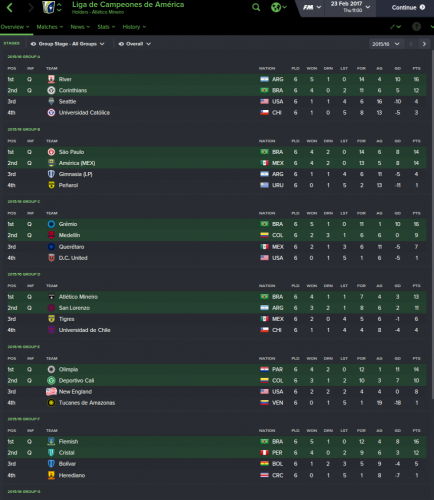
Task: Open the date dropdown showing 23 Feb 2017
Action: pyautogui.click(x=350, y=7)
